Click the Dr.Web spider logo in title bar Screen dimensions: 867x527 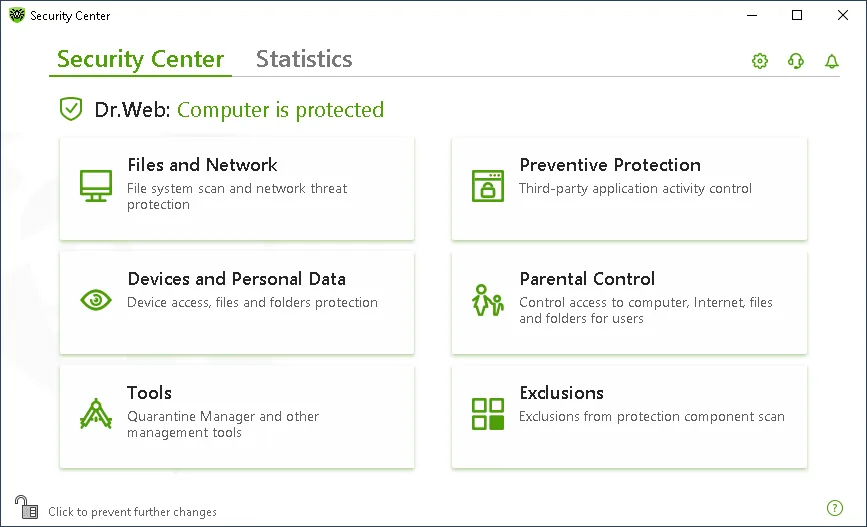click(17, 15)
